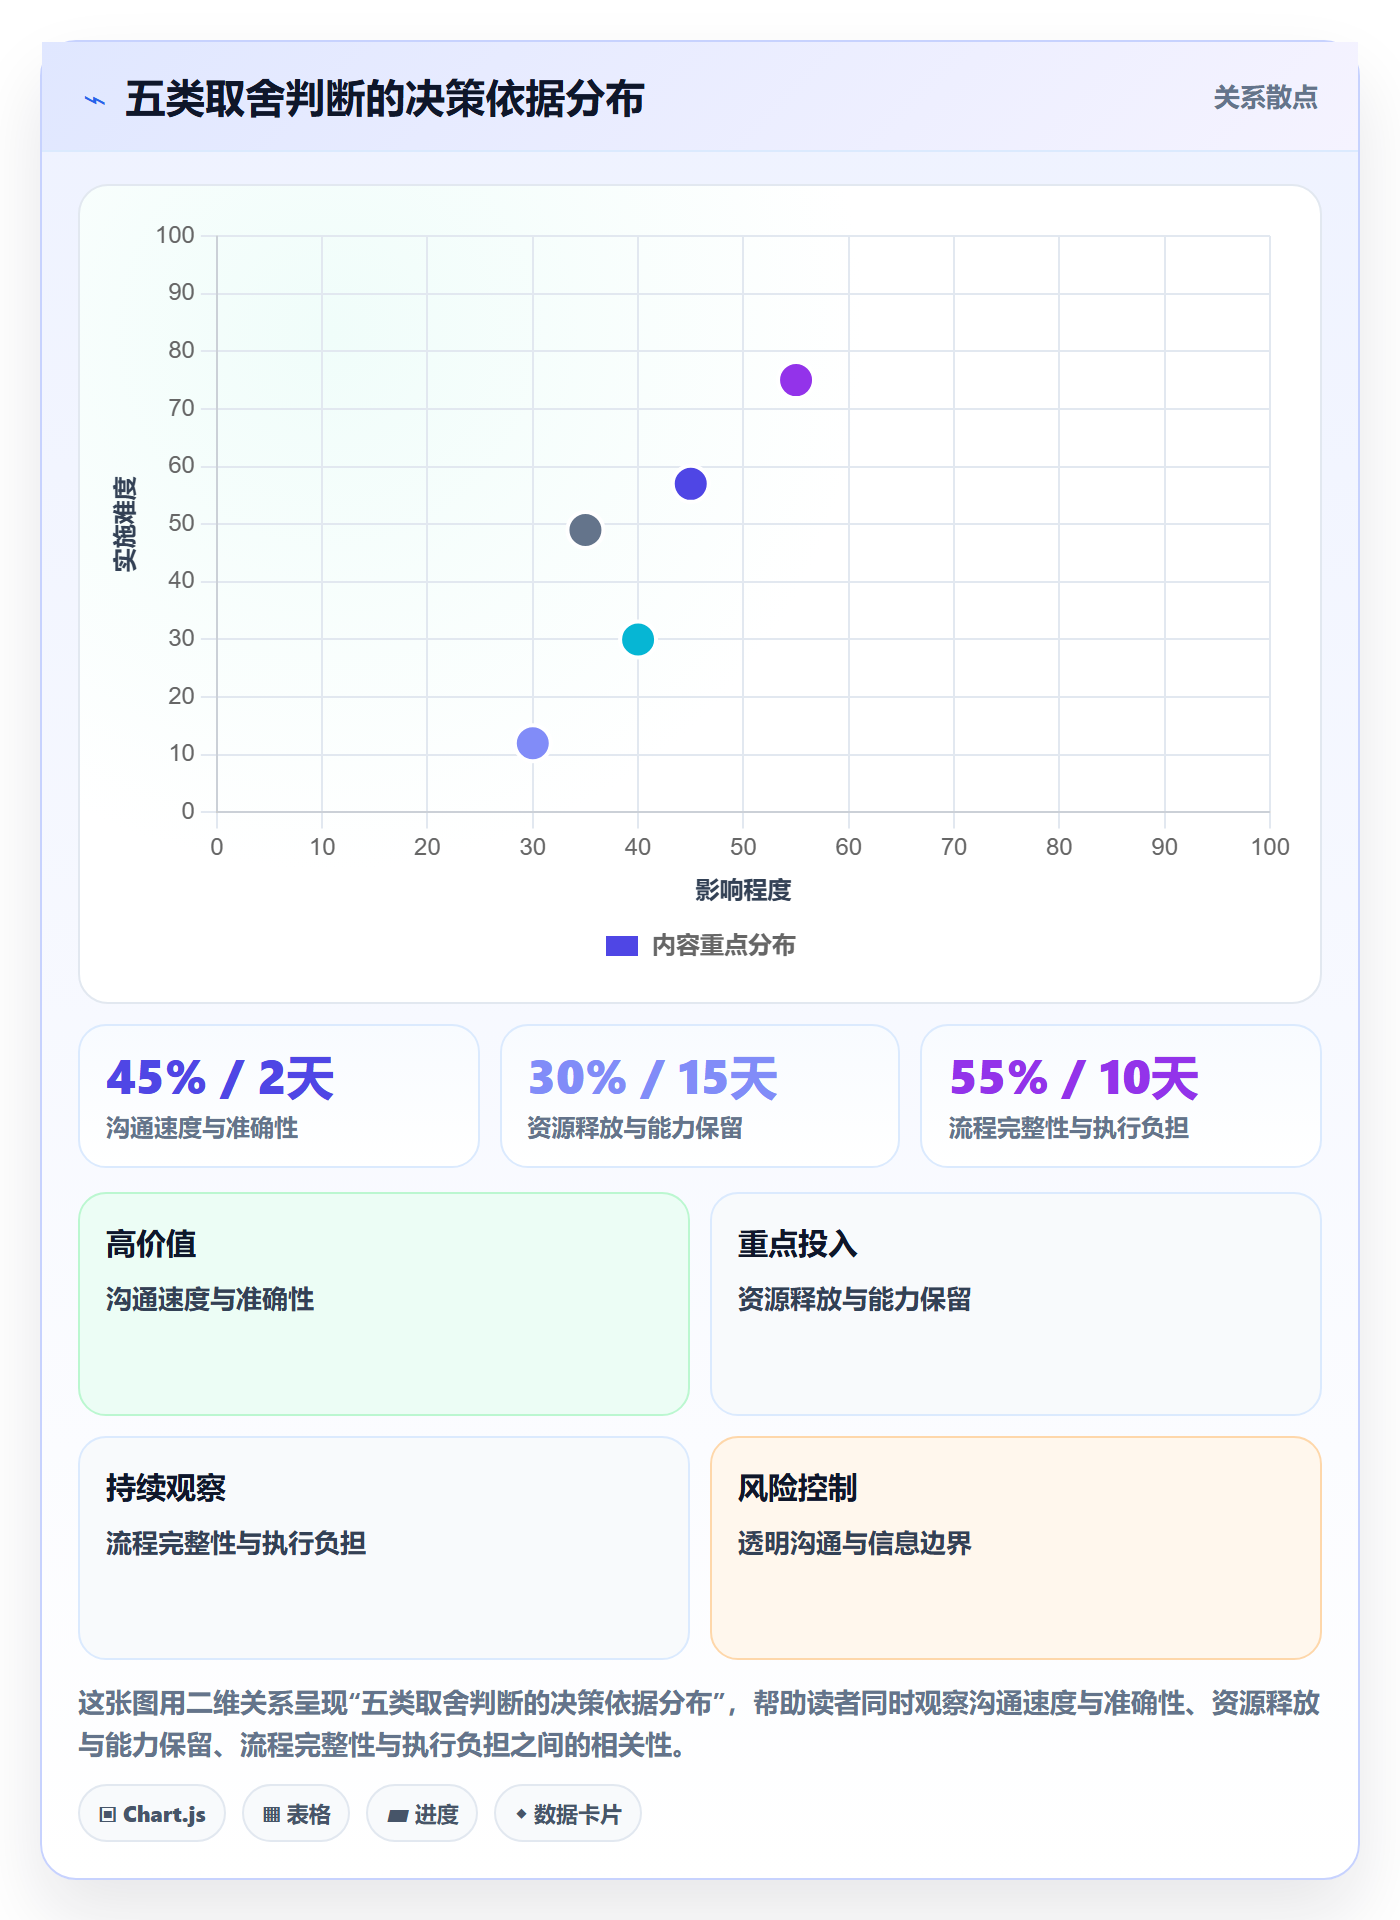The width and height of the screenshot is (1400, 1920).
Task: Click the Chart.js tag
Action: (152, 1813)
